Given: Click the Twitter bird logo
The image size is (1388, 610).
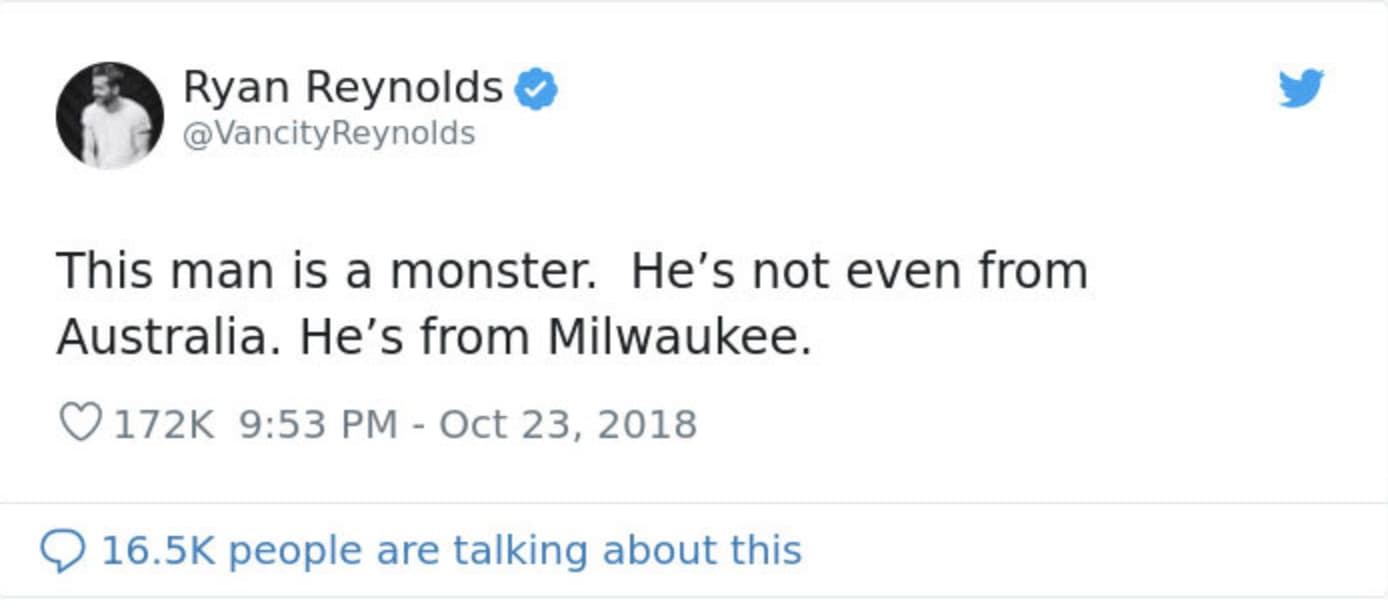Looking at the screenshot, I should [x=1301, y=89].
